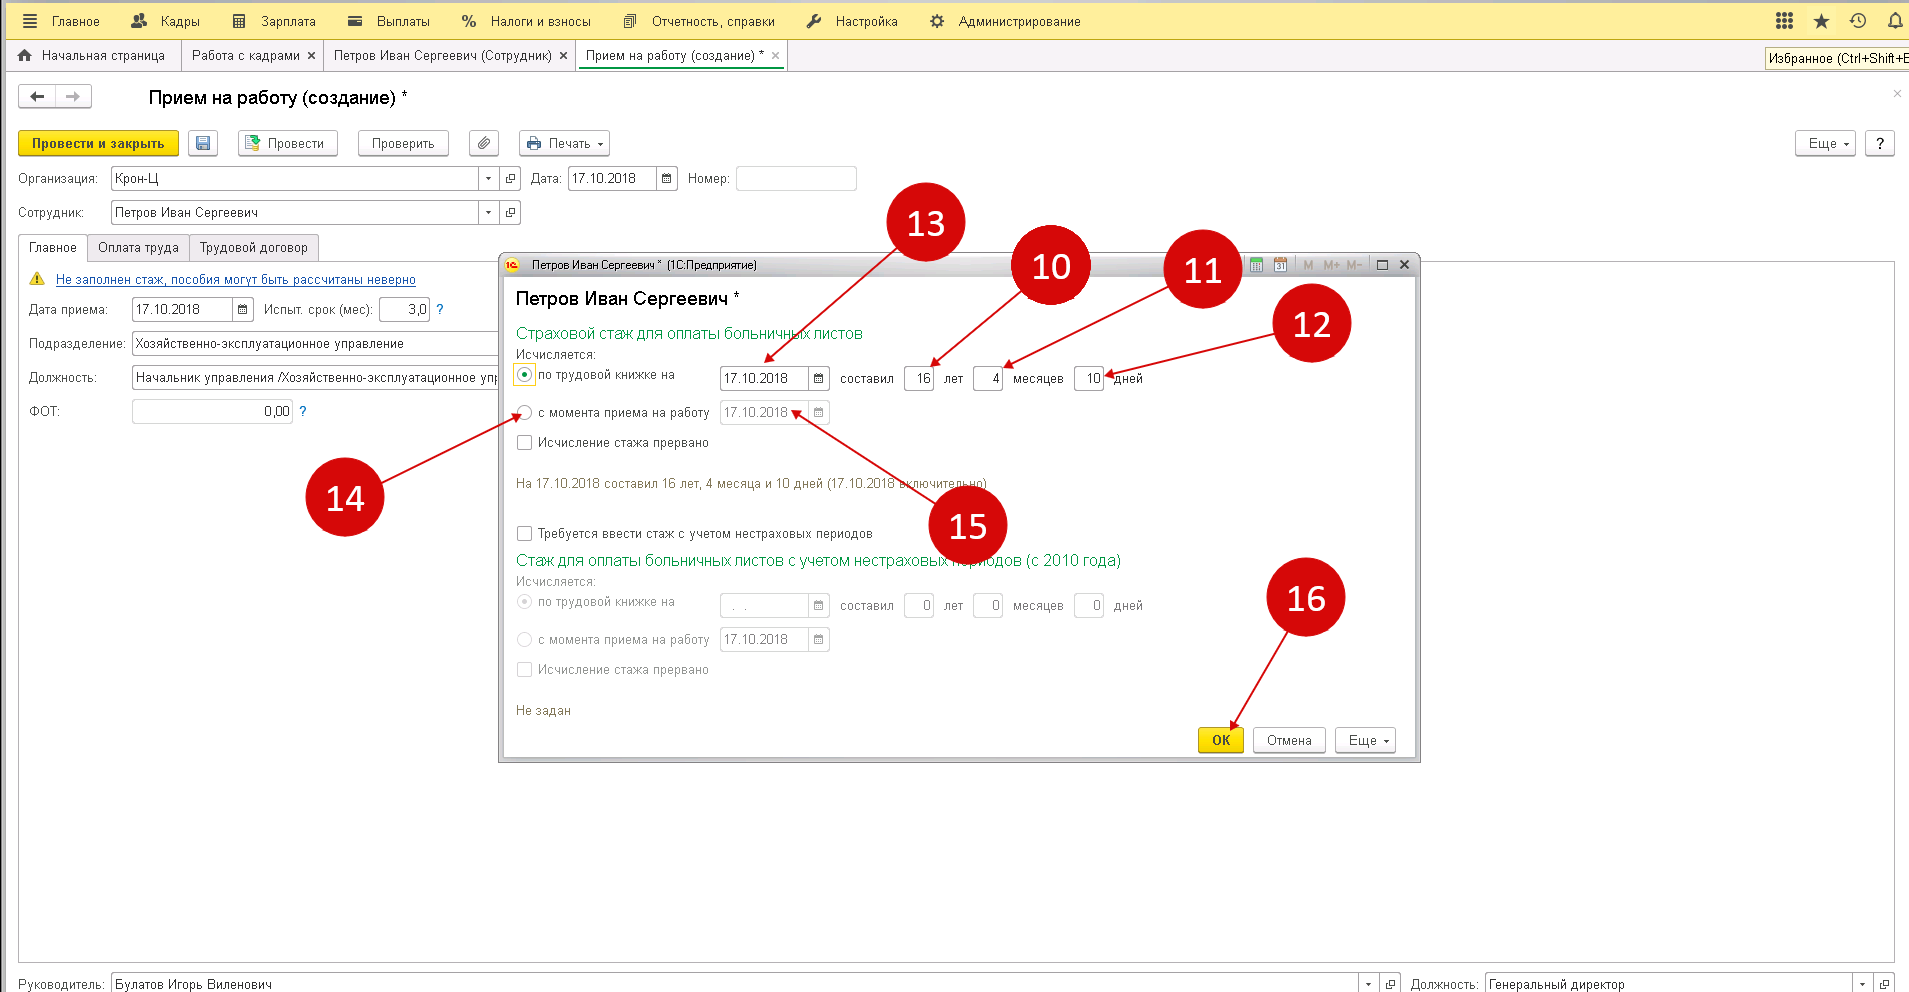1909x992 pixels.
Task: Open Favorites via the star icon
Action: pos(1821,21)
